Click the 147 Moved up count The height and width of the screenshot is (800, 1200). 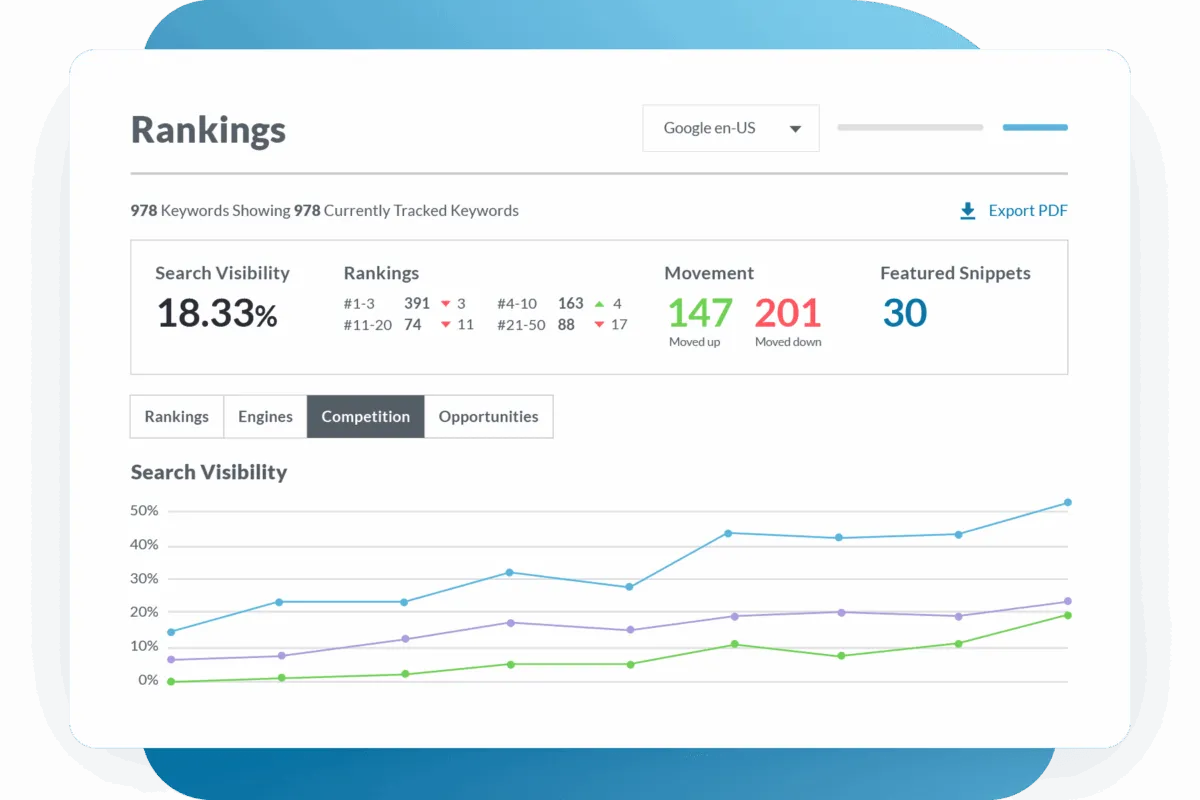(699, 313)
